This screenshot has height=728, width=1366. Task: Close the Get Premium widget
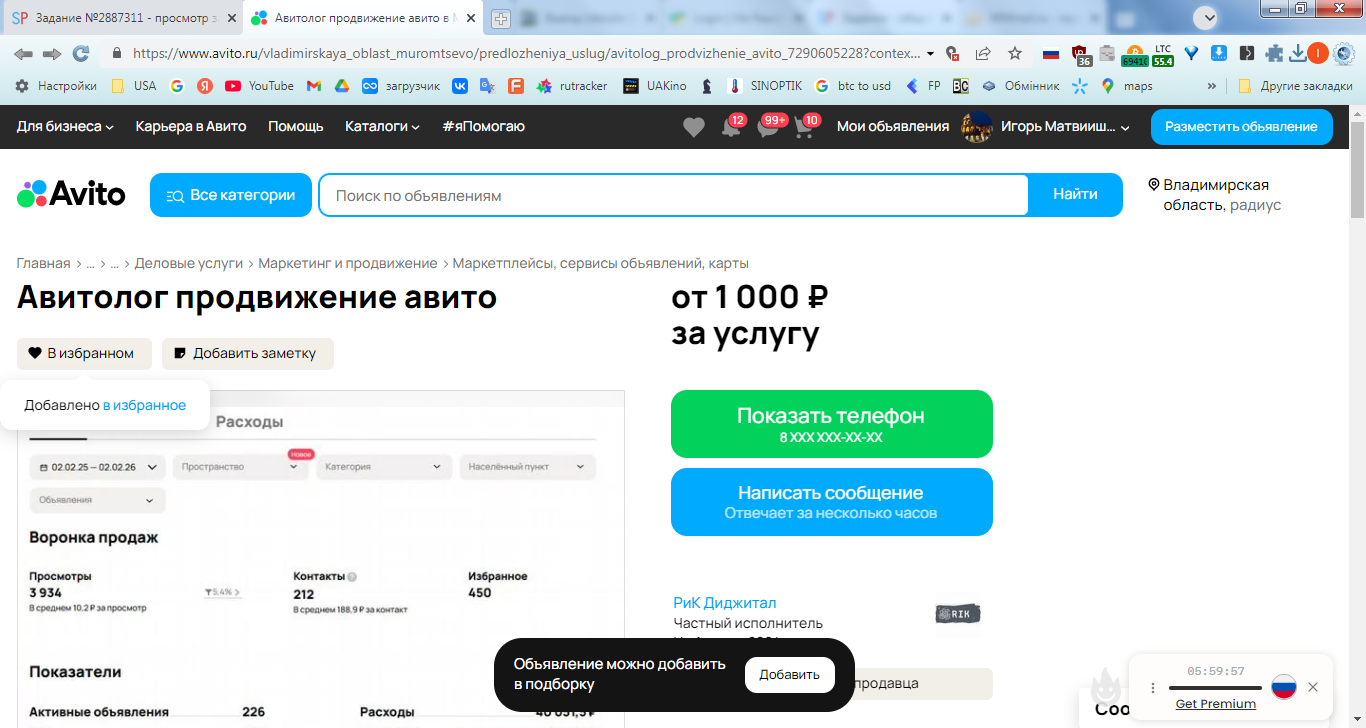click(x=1313, y=687)
